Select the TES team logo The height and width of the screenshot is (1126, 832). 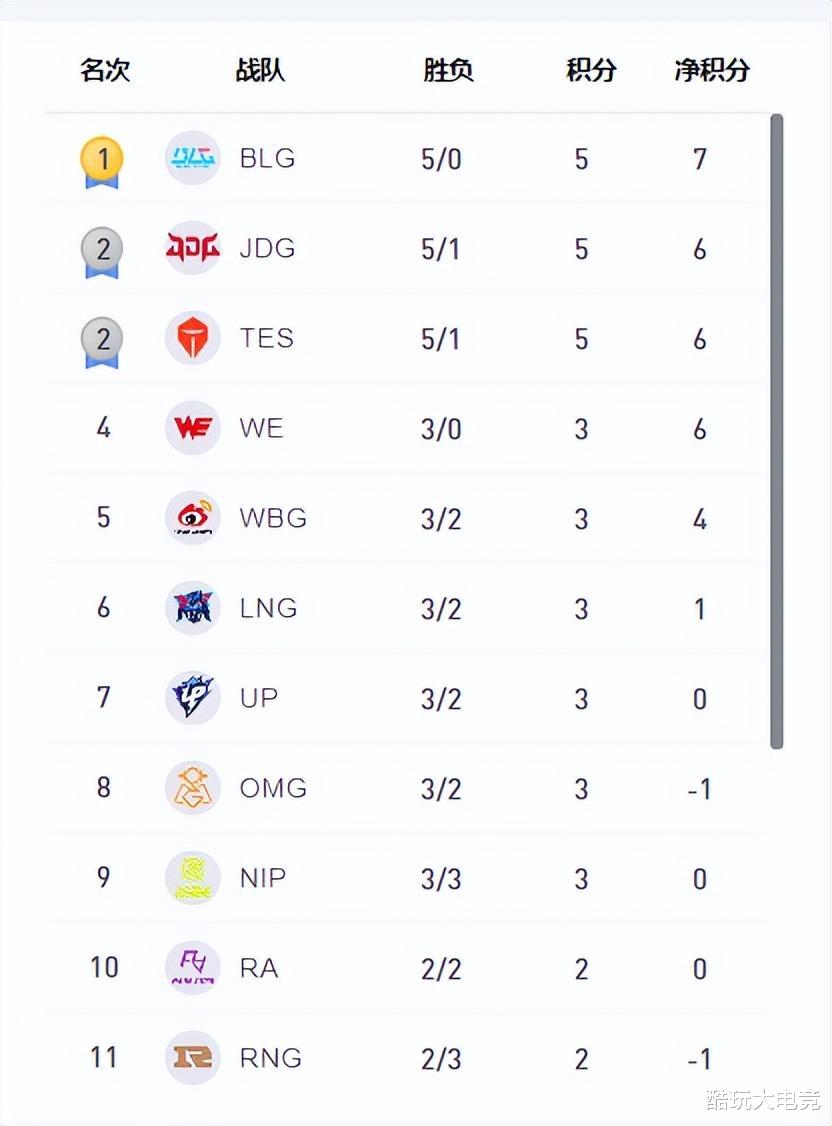click(192, 338)
